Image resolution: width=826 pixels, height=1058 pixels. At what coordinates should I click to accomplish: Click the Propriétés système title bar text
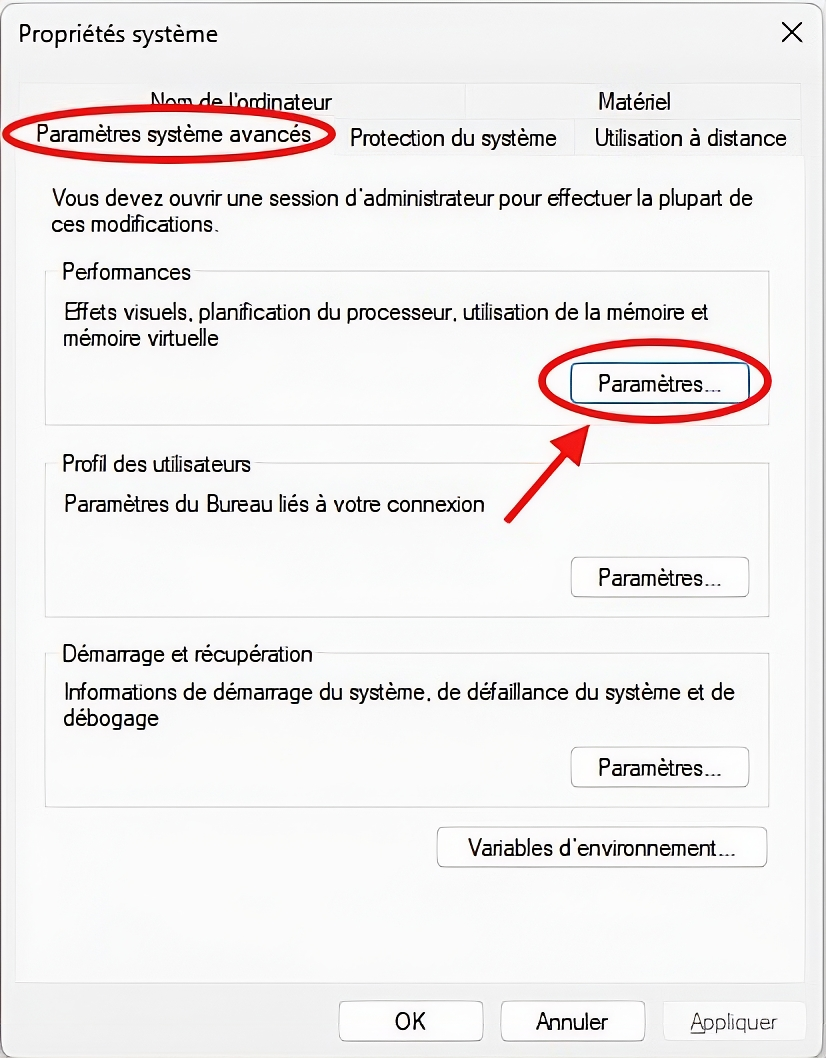118,34
